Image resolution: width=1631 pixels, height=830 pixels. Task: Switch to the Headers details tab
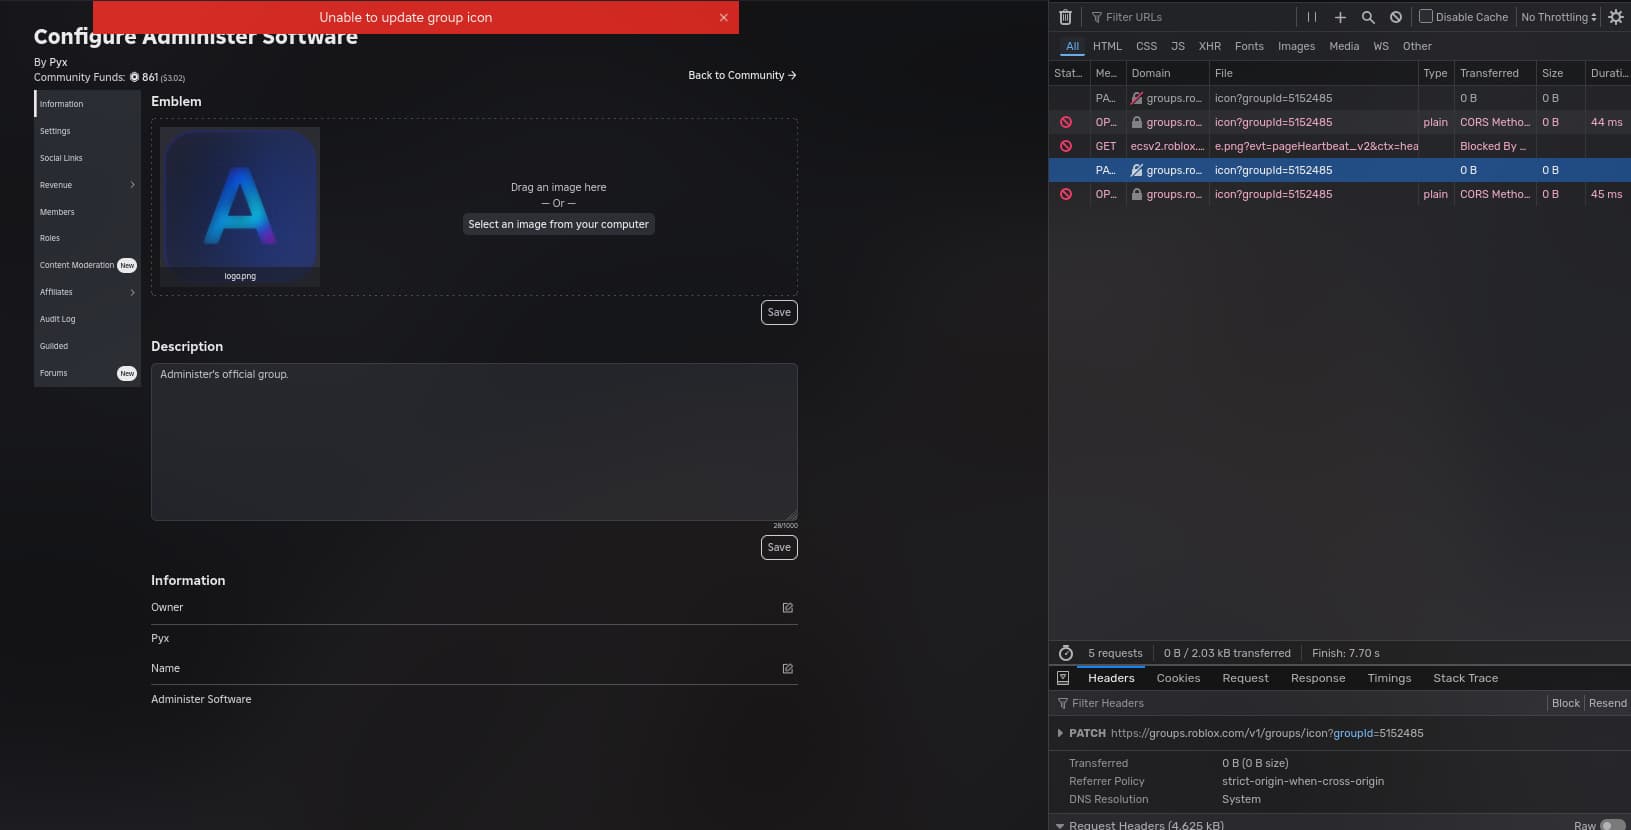point(1111,678)
